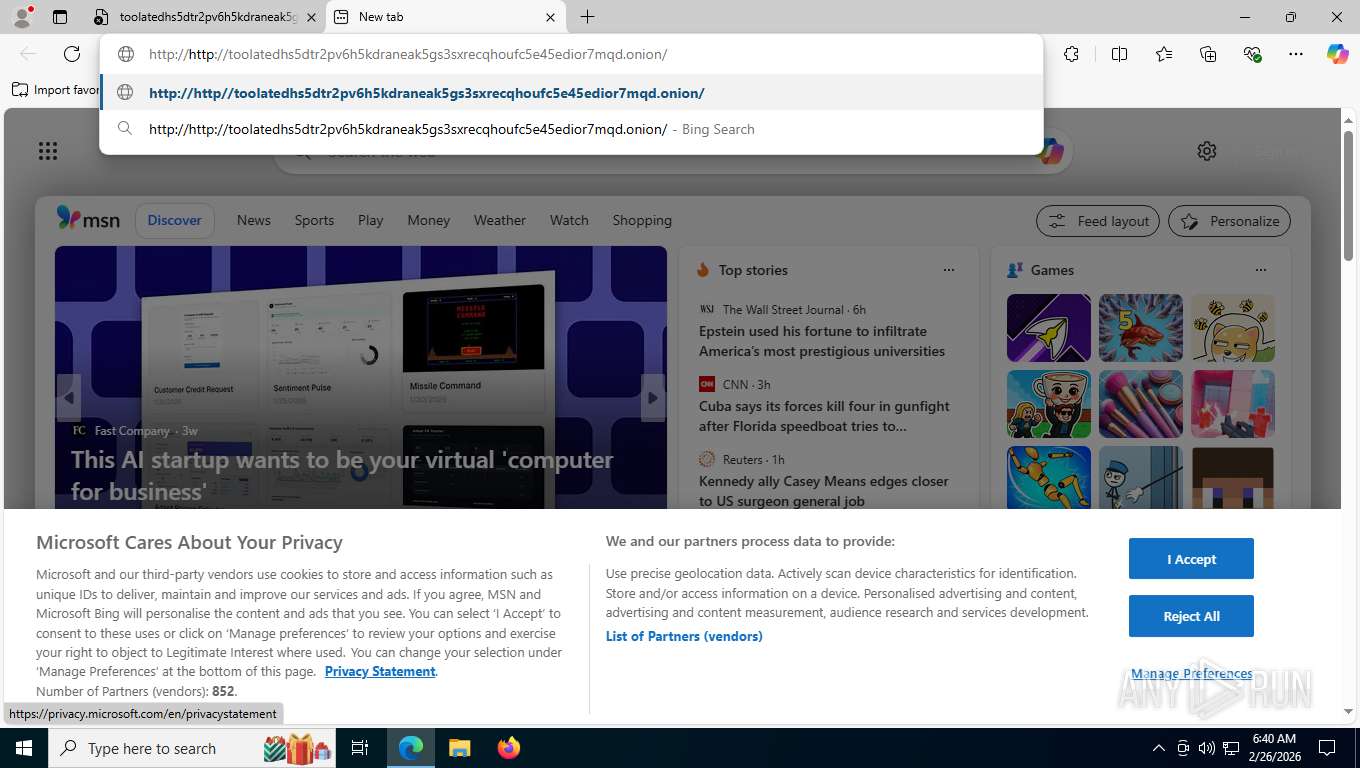Open Edge Settings and more menu
1360x768 pixels.
pyautogui.click(x=1296, y=54)
